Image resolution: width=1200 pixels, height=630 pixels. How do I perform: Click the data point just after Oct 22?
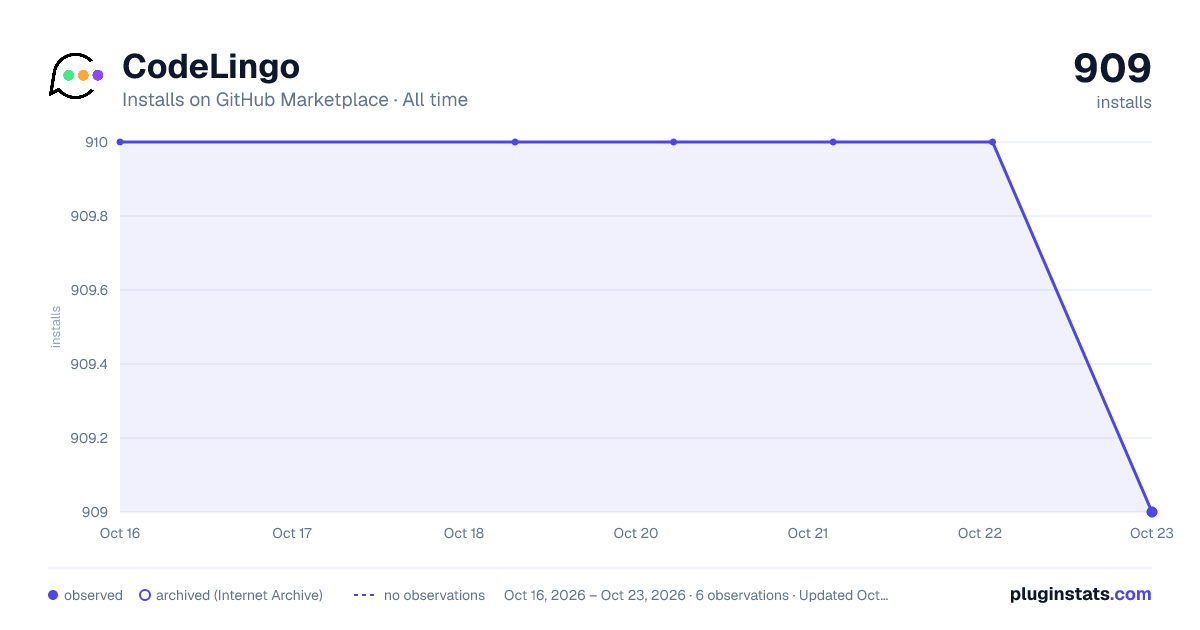coord(992,142)
